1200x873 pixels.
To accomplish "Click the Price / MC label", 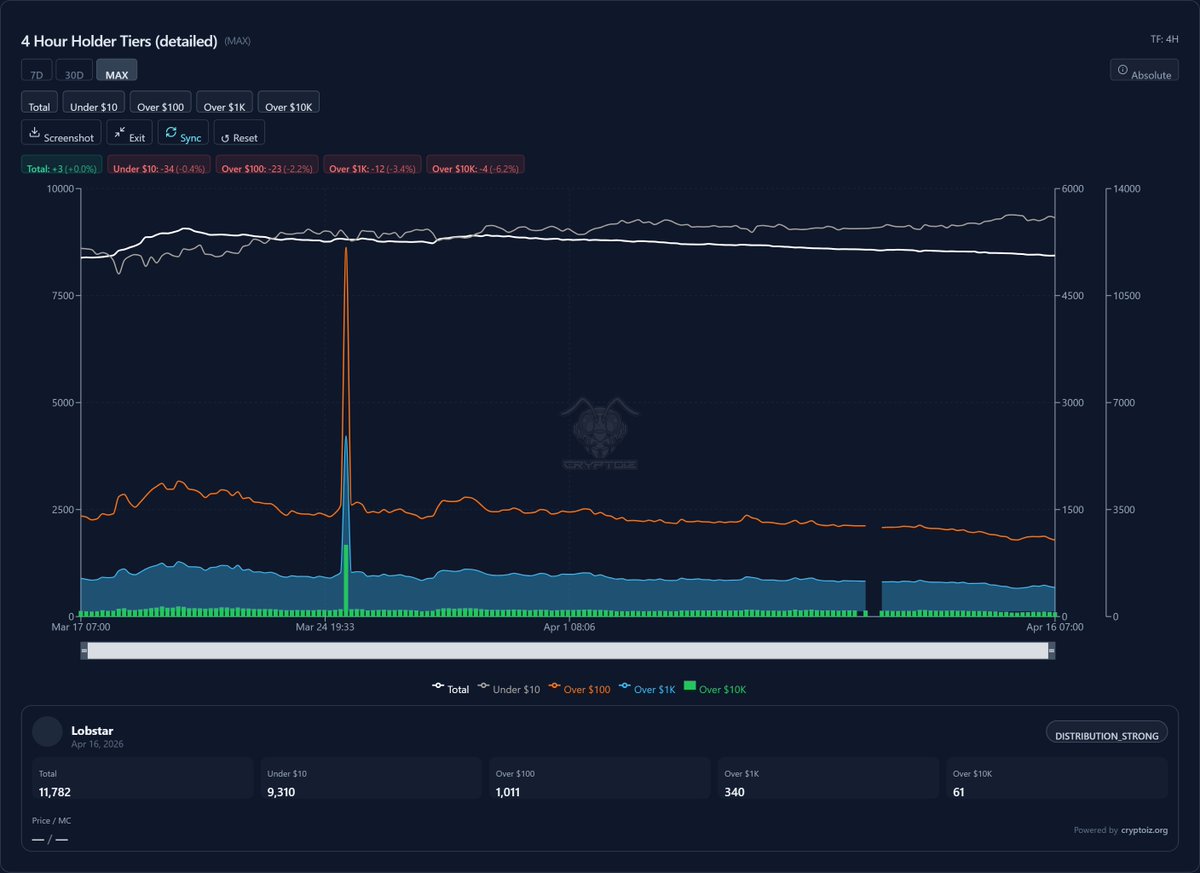I will [51, 820].
